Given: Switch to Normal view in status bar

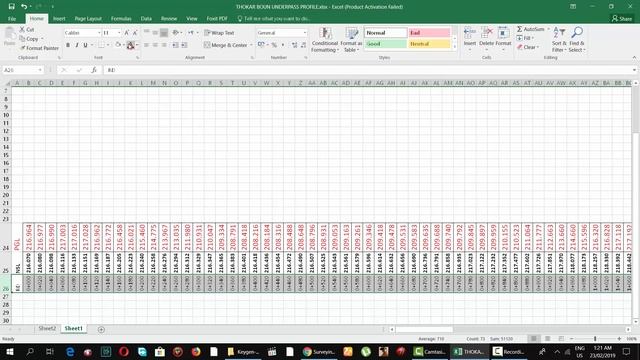Looking at the screenshot, I should click(x=533, y=339).
